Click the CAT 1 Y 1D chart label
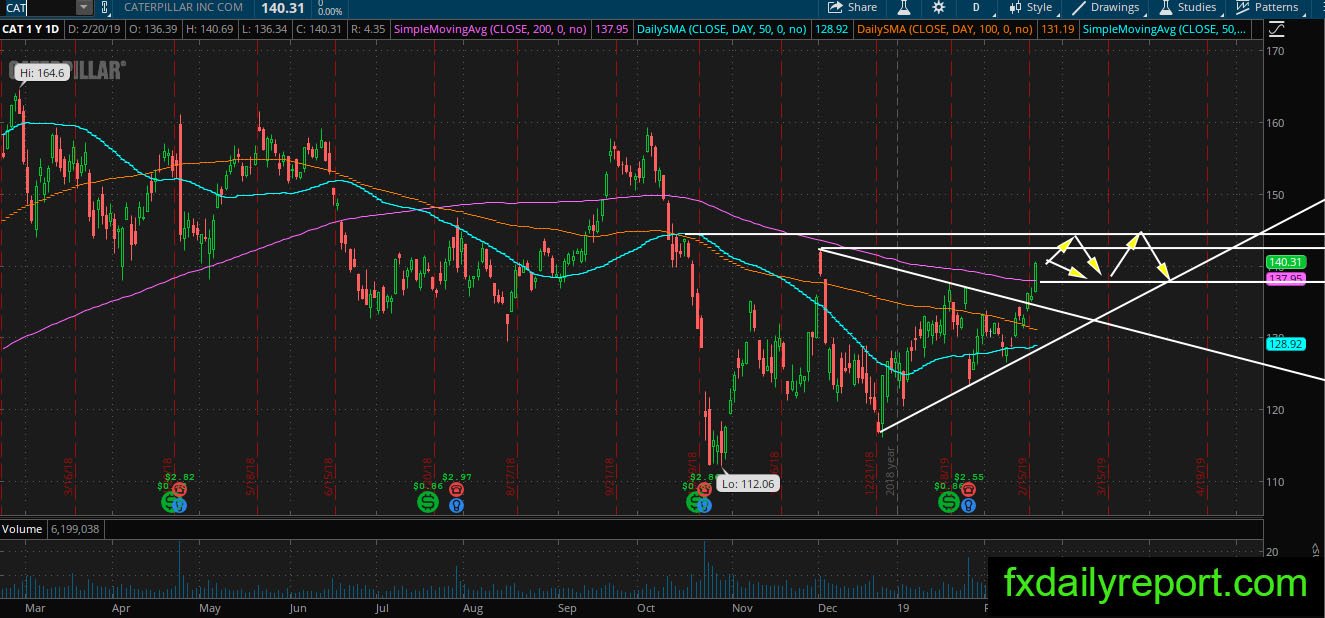The image size is (1325, 618). pyautogui.click(x=31, y=30)
